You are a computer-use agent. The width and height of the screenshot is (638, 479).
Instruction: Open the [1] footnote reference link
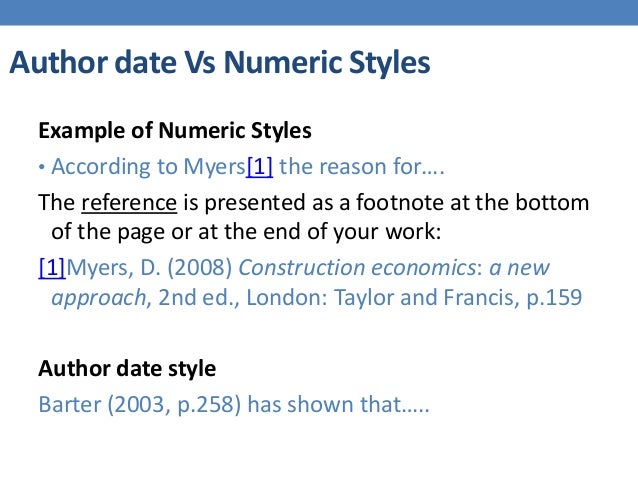point(52,268)
